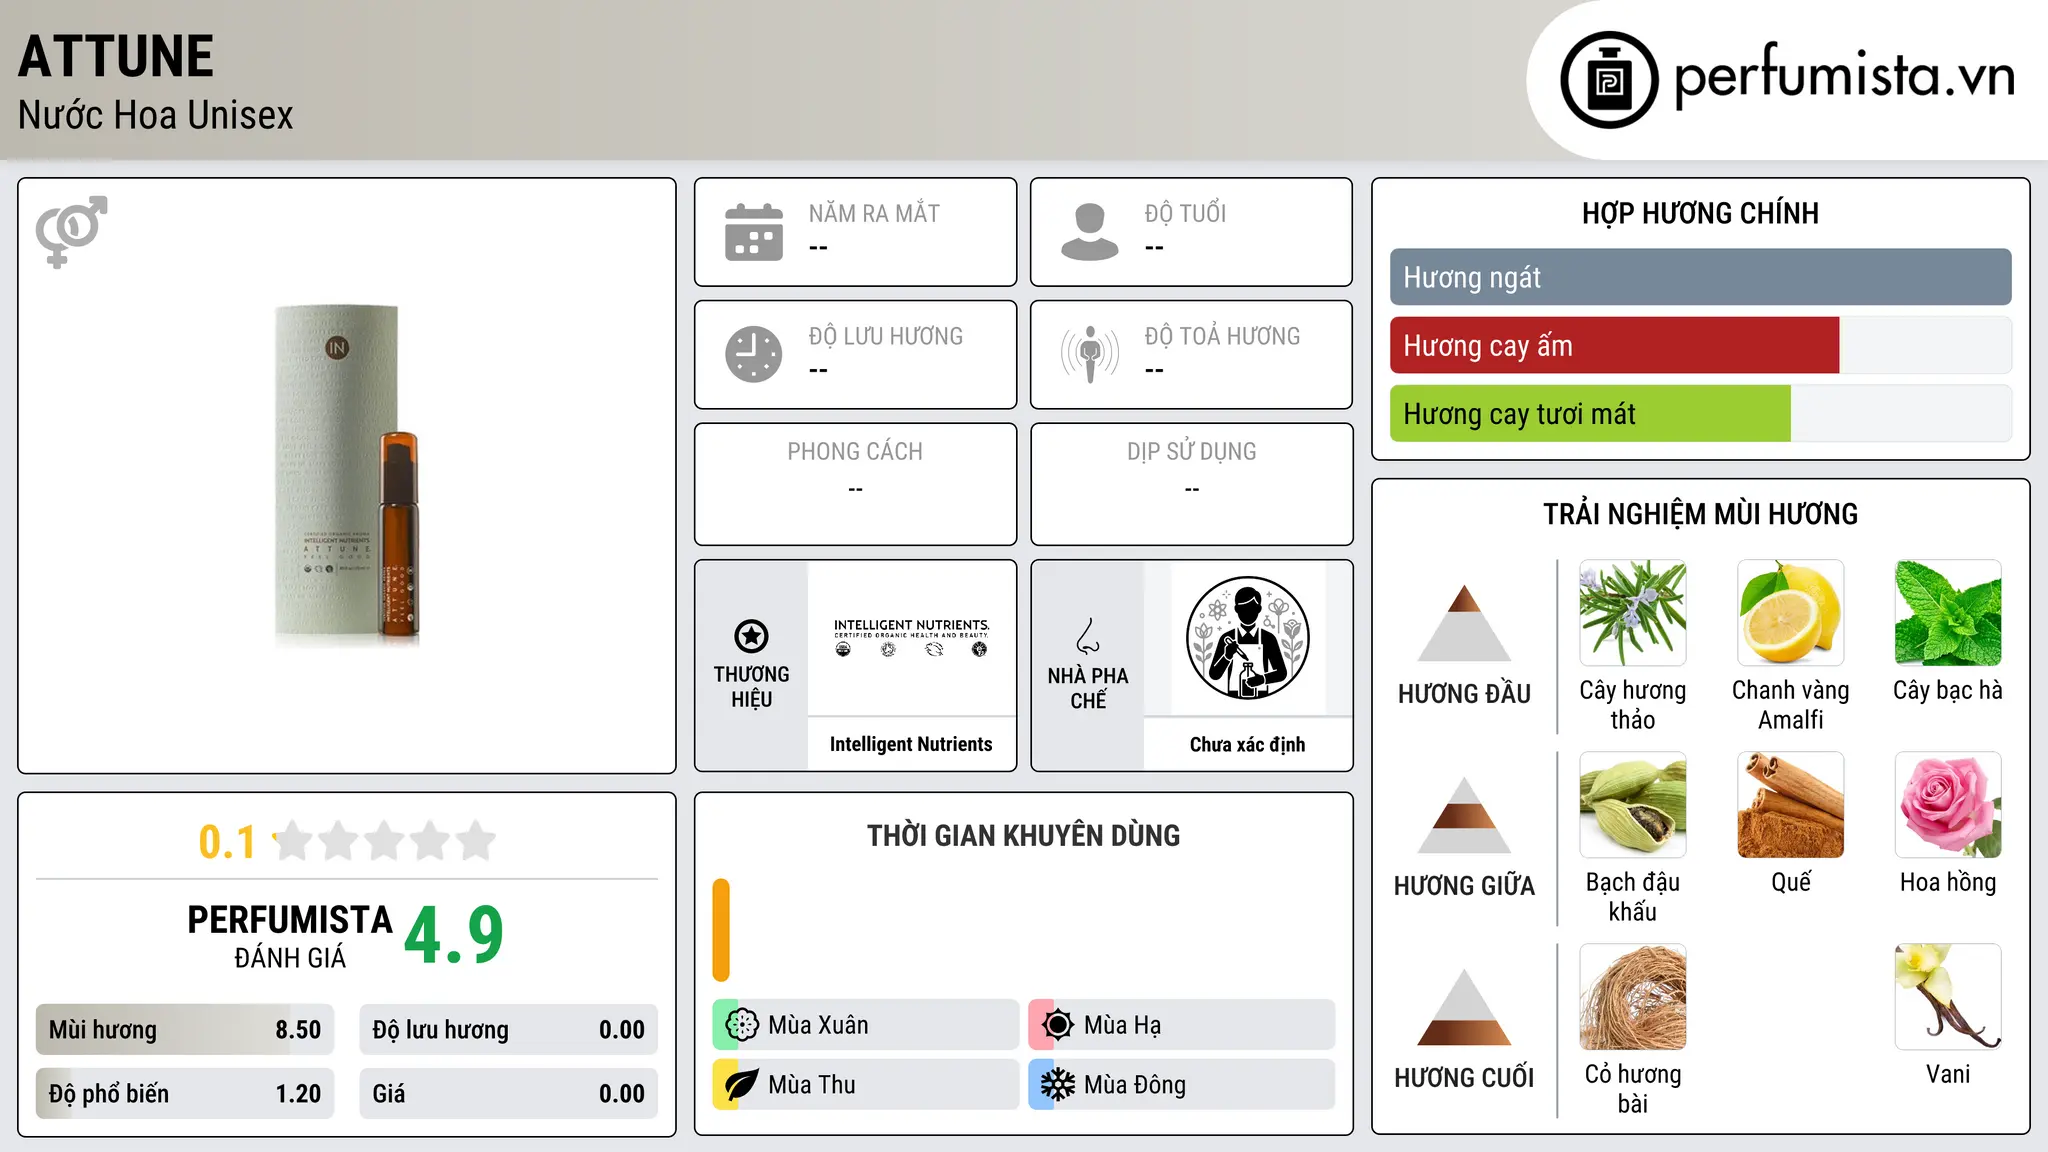Open the Hoa hồng rose image

pyautogui.click(x=1948, y=805)
